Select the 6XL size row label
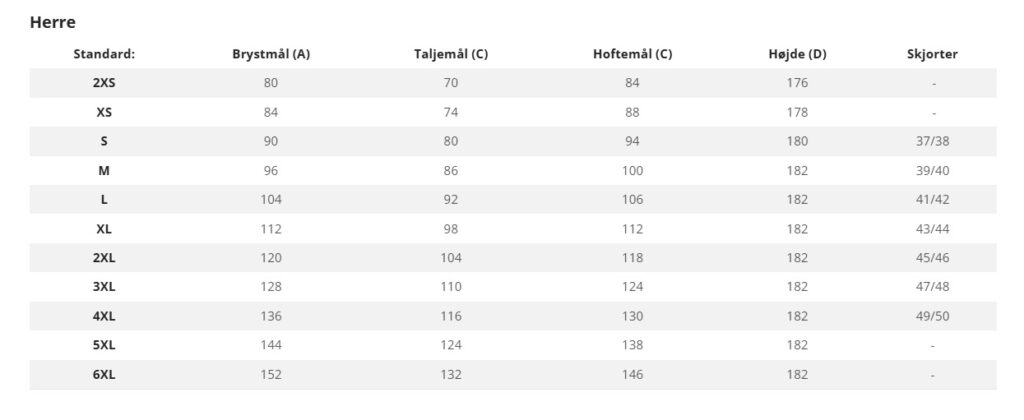1024x420 pixels. tap(104, 375)
